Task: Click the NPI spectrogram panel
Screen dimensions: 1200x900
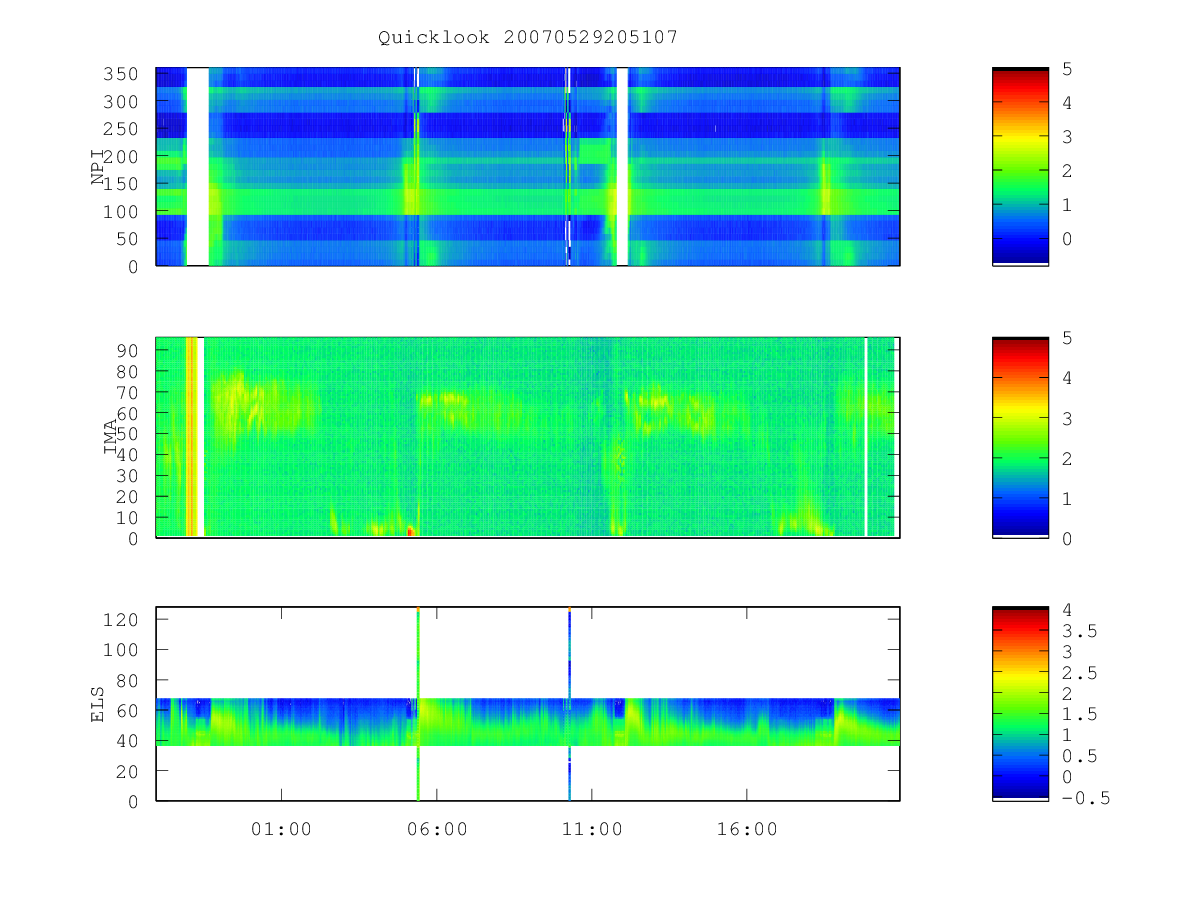Action: click(x=528, y=167)
